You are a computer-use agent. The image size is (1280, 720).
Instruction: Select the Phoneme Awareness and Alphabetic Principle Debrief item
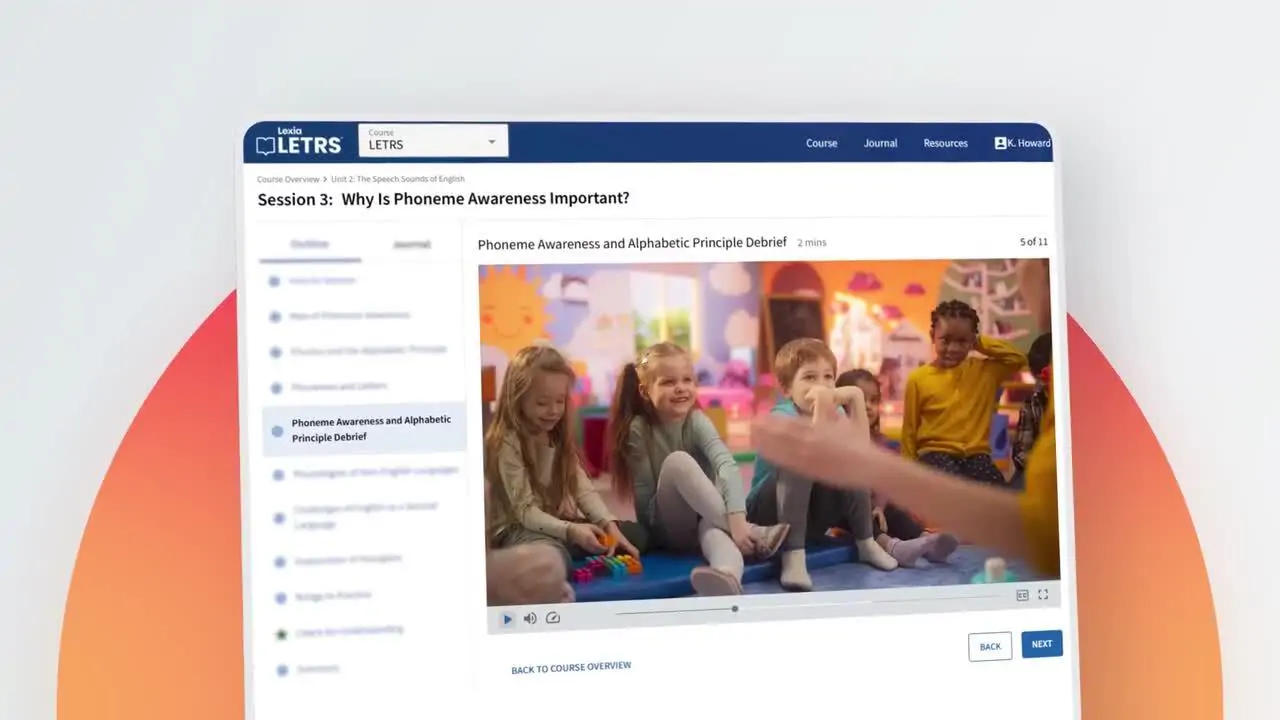tap(371, 428)
